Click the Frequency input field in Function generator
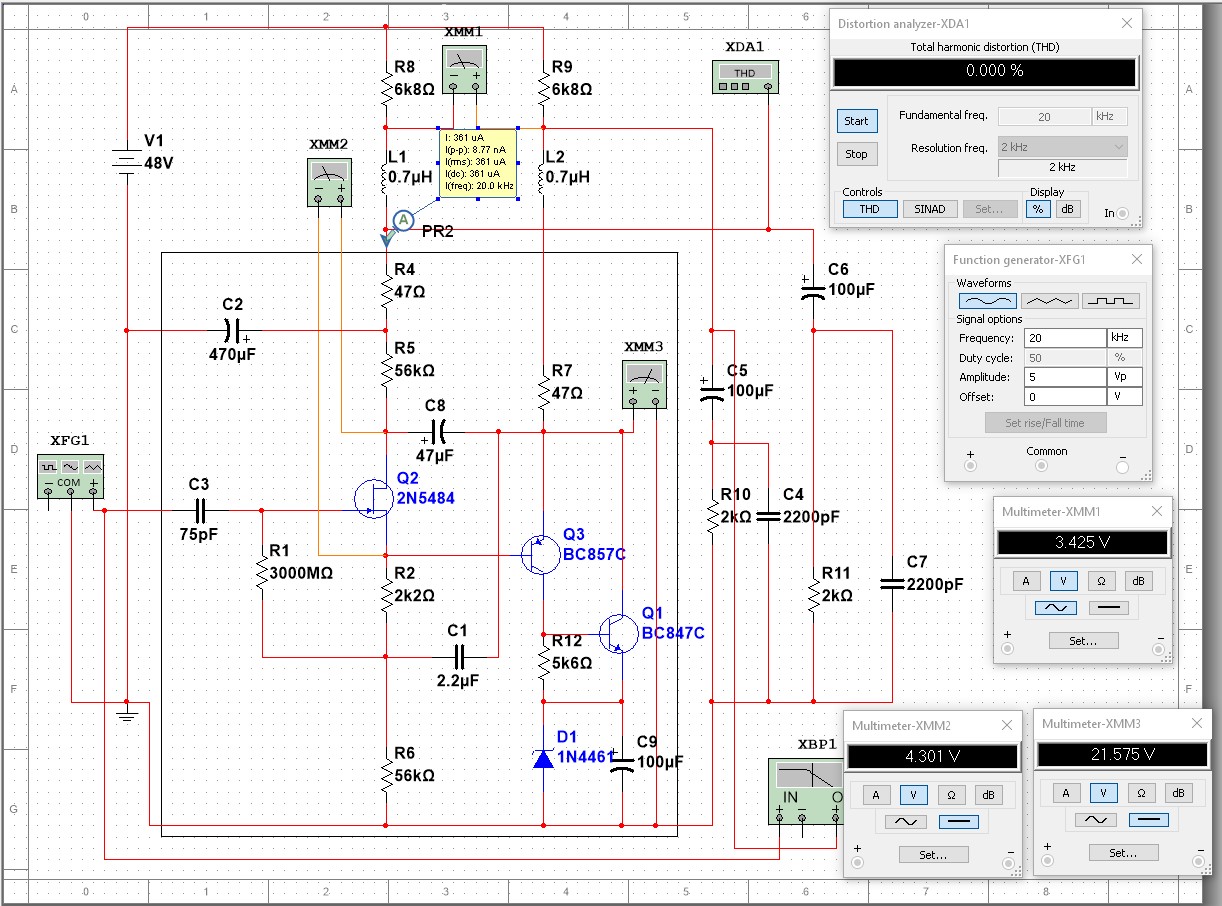Viewport: 1222px width, 906px height. pyautogui.click(x=1064, y=338)
